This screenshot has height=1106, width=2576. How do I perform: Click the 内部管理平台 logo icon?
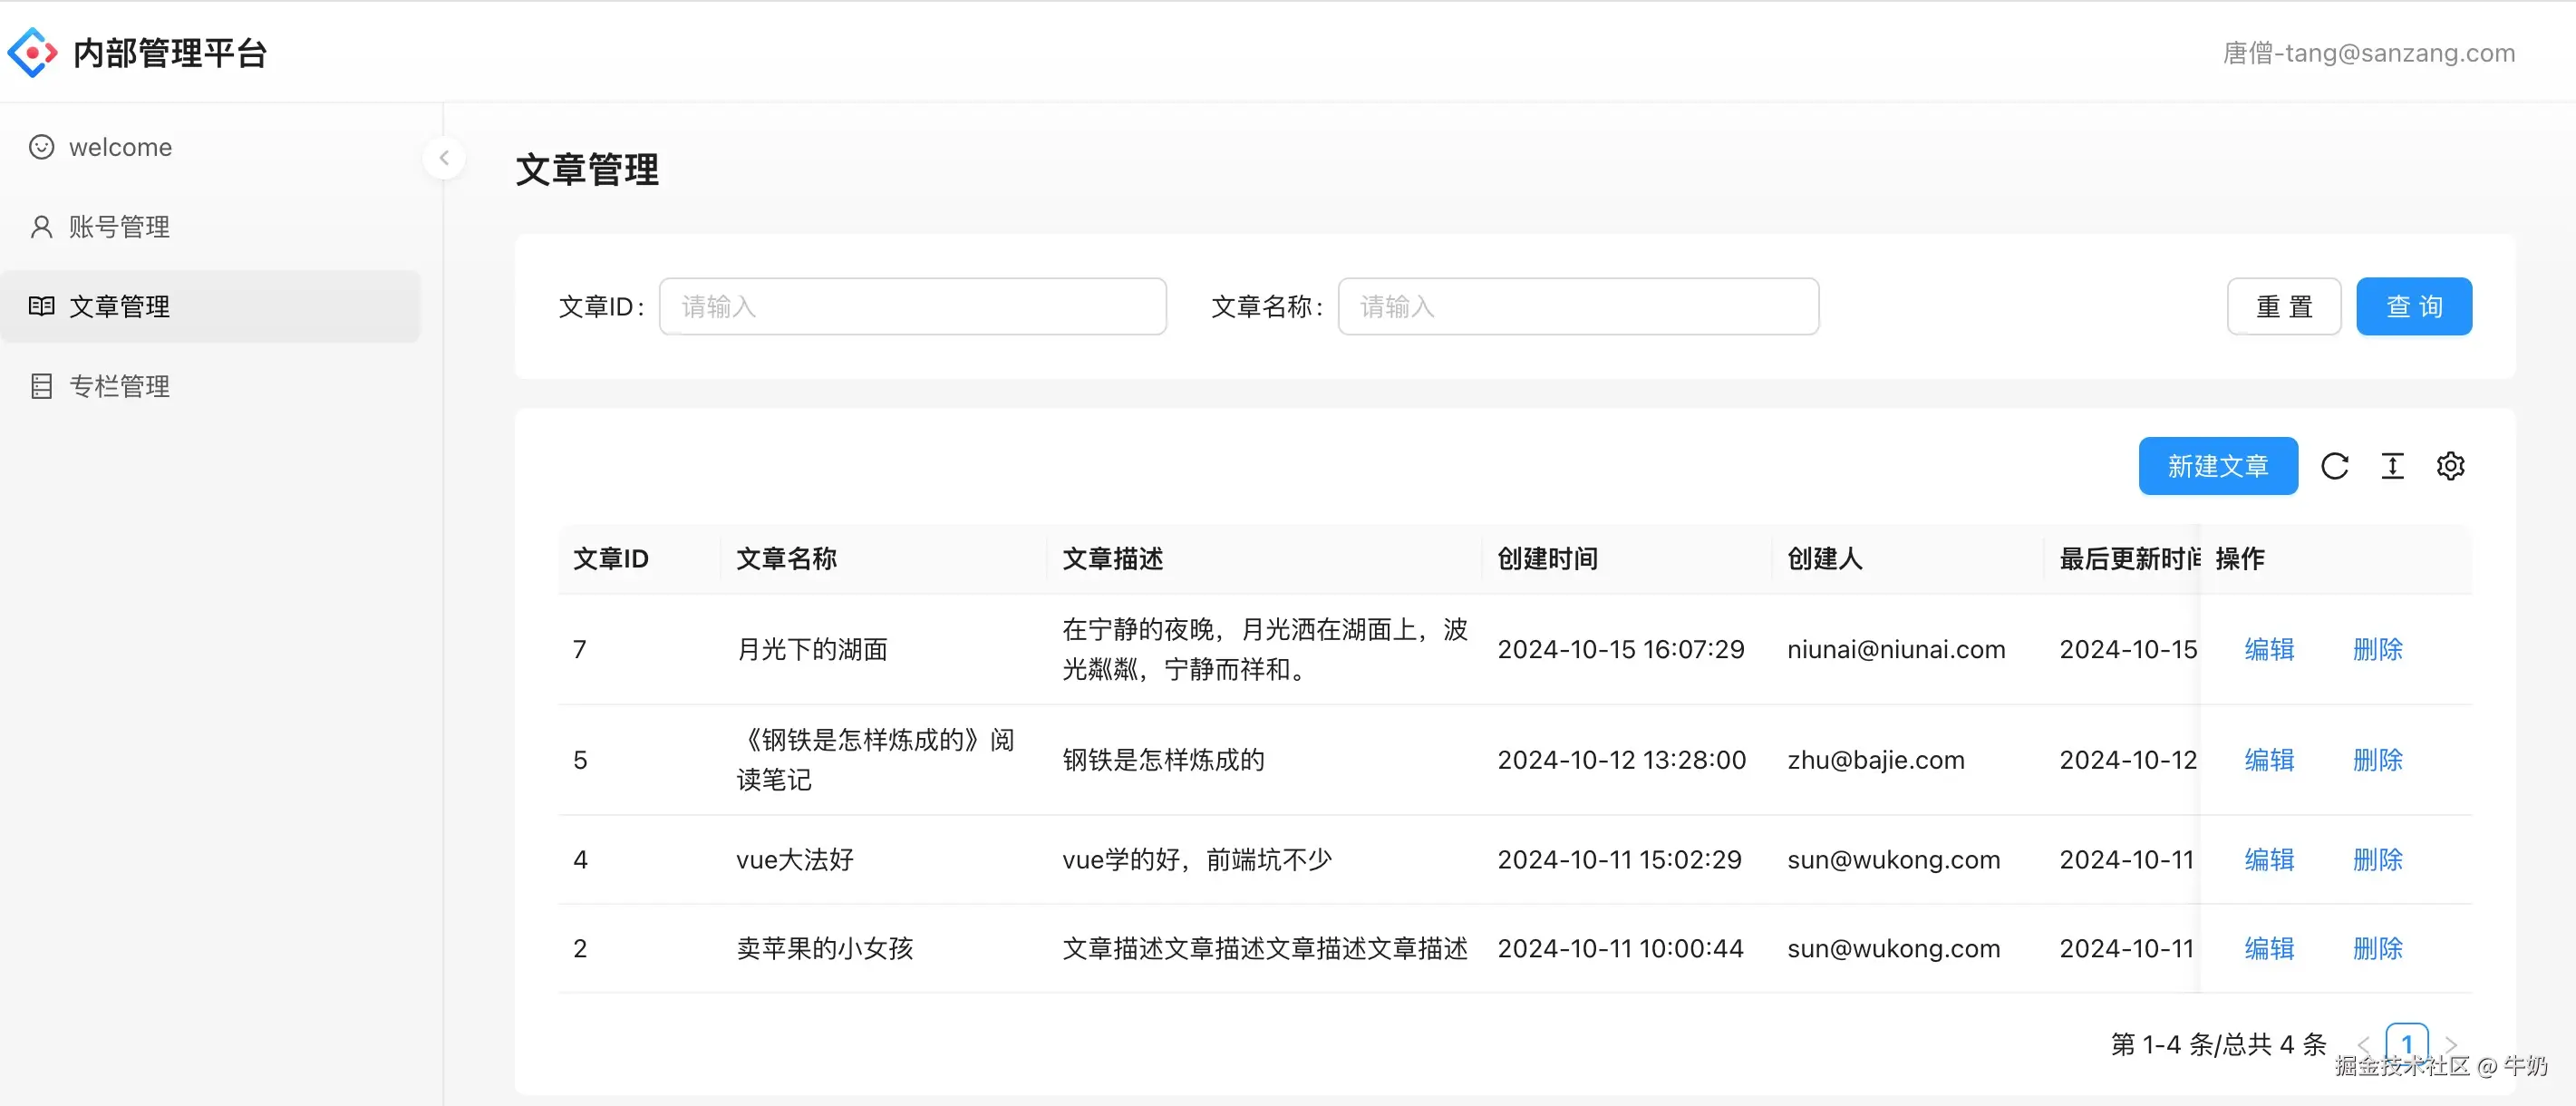pos(33,51)
